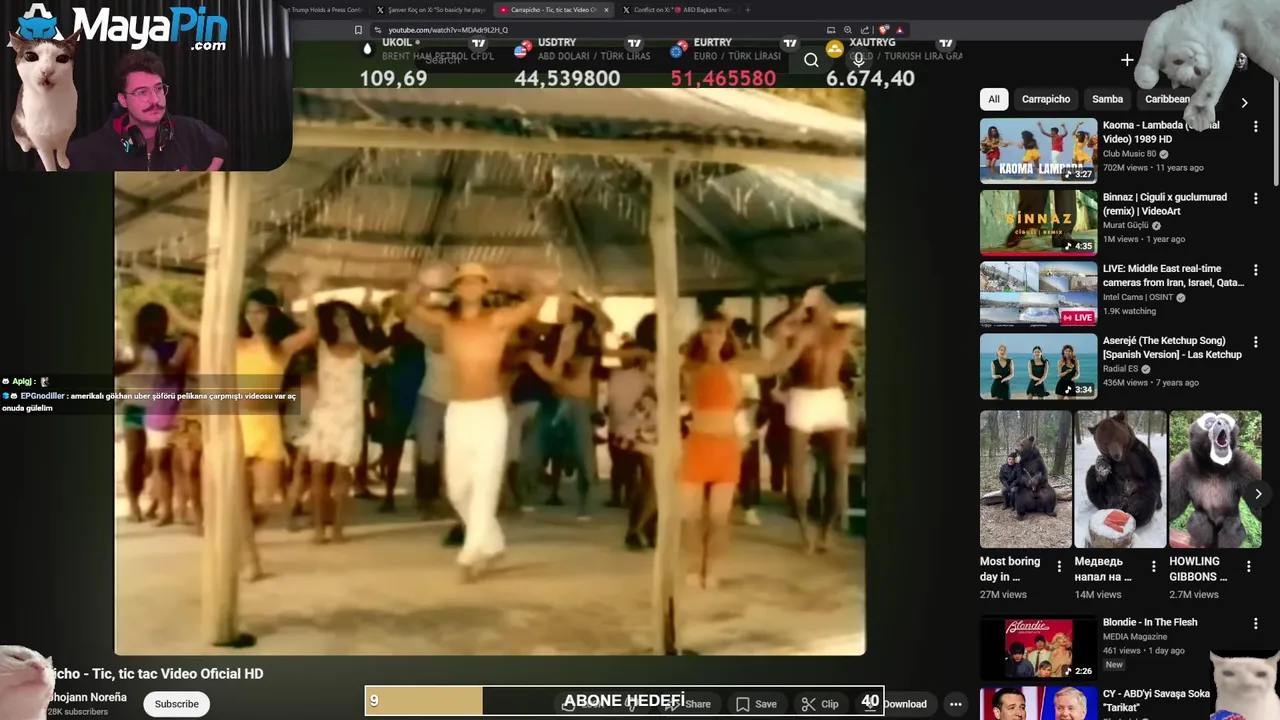Click the zoom magnifier icon in address bar
This screenshot has height=720, width=1280.
(848, 30)
